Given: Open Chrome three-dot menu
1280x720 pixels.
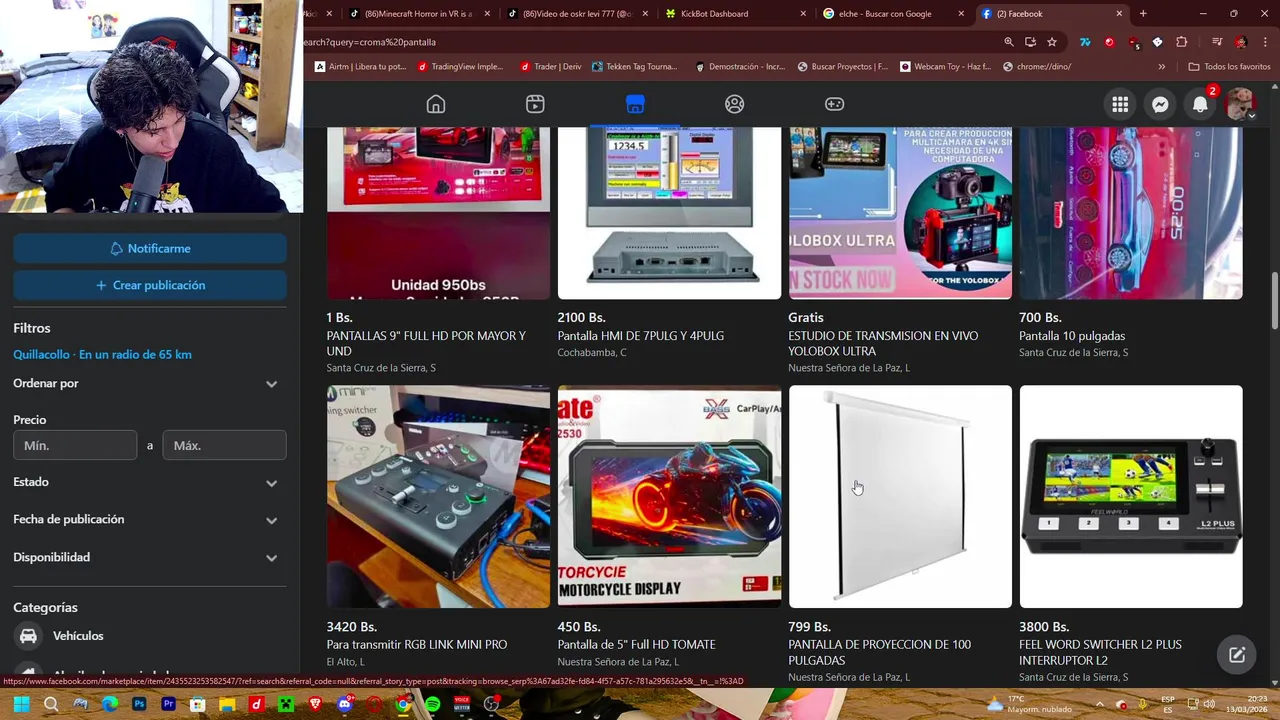Looking at the screenshot, I should tap(1267, 42).
